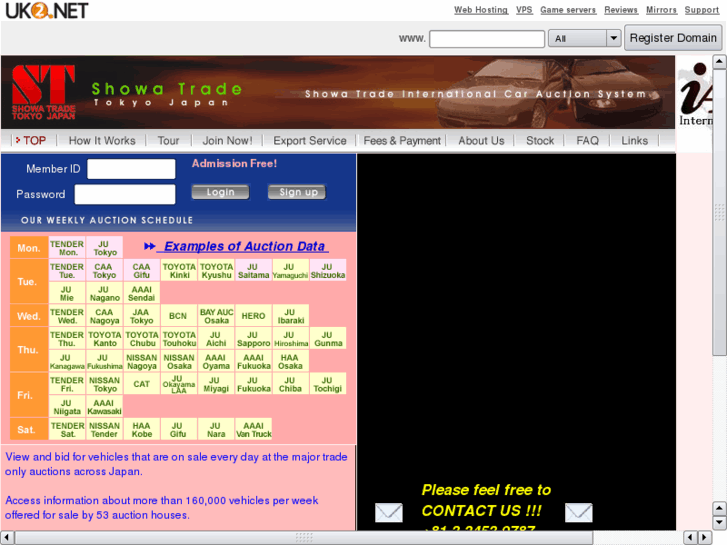Select TOYOTA Kanto schedule cell
Screen dimensions: 727x545
pos(104,339)
